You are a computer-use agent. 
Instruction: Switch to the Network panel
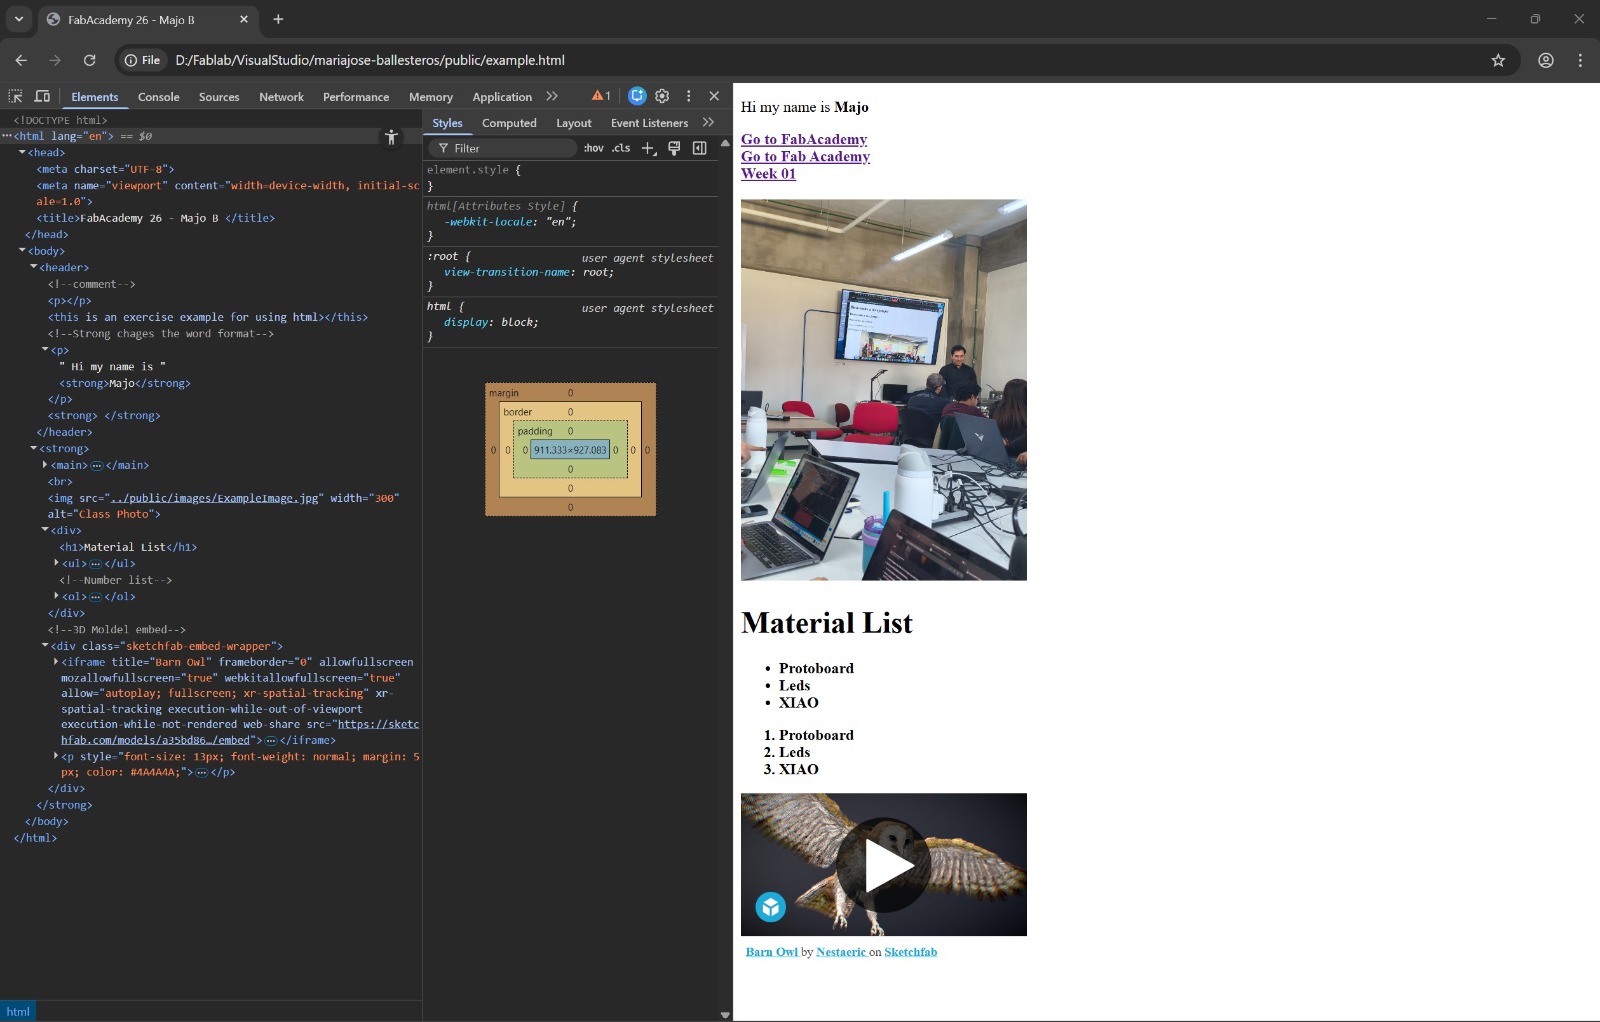281,97
